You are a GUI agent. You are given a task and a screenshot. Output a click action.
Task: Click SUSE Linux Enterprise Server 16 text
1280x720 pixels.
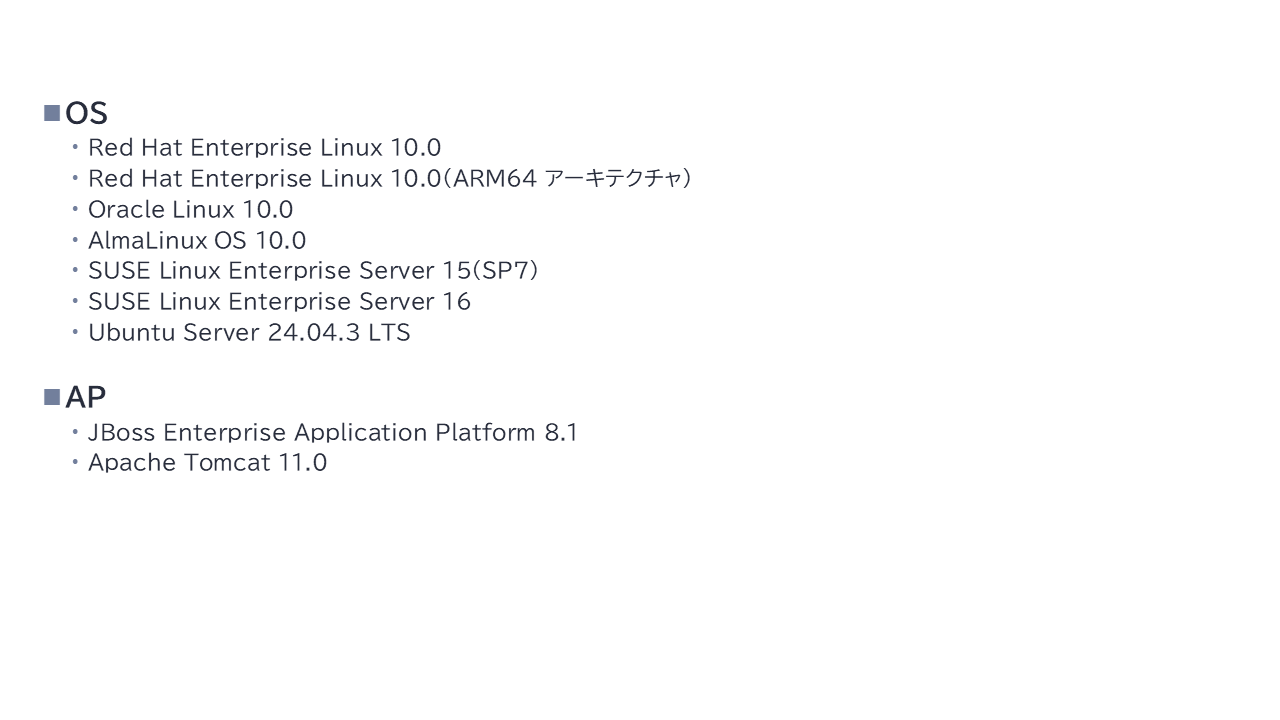point(279,302)
